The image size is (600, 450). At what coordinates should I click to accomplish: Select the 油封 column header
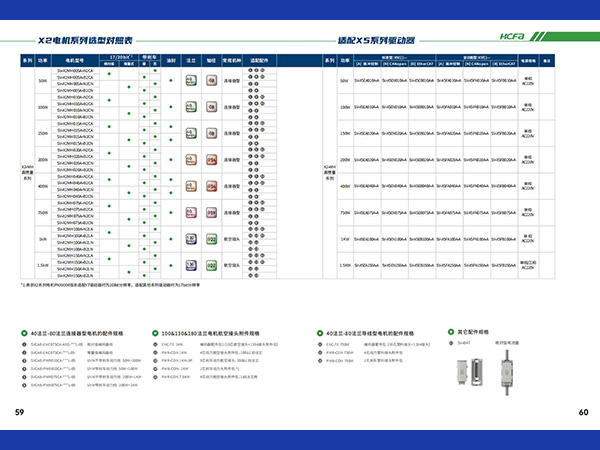171,61
